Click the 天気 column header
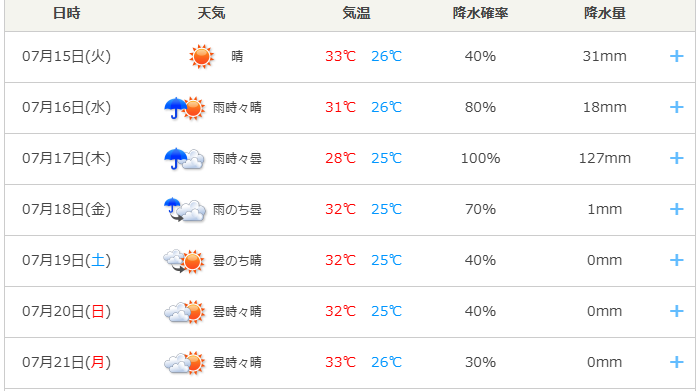 pyautogui.click(x=211, y=13)
